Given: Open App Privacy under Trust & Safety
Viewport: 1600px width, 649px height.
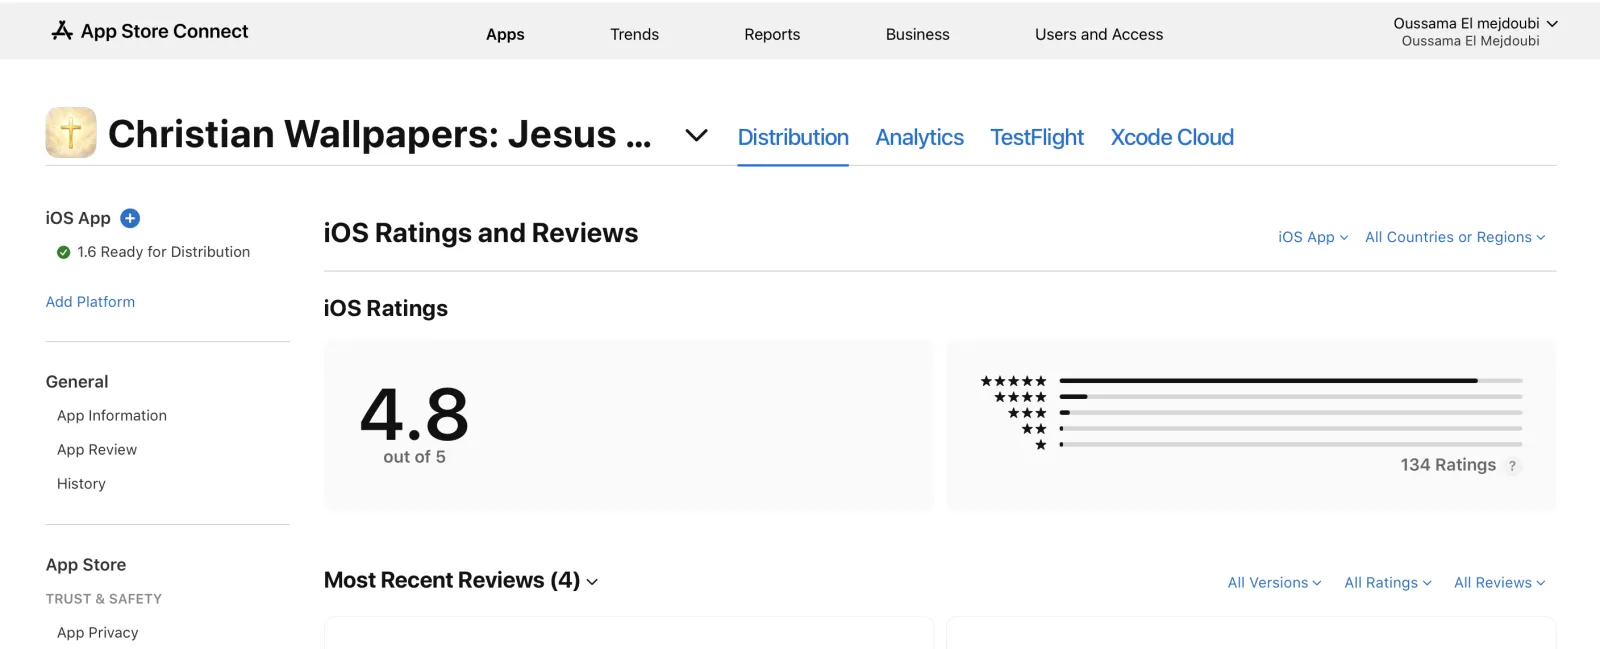Looking at the screenshot, I should pyautogui.click(x=98, y=633).
